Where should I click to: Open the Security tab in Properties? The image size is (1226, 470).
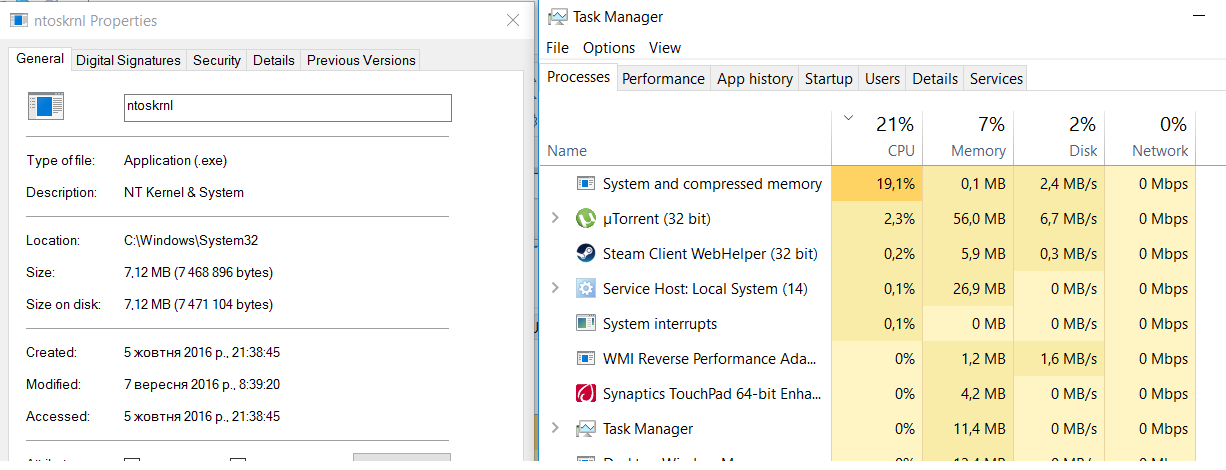click(217, 60)
